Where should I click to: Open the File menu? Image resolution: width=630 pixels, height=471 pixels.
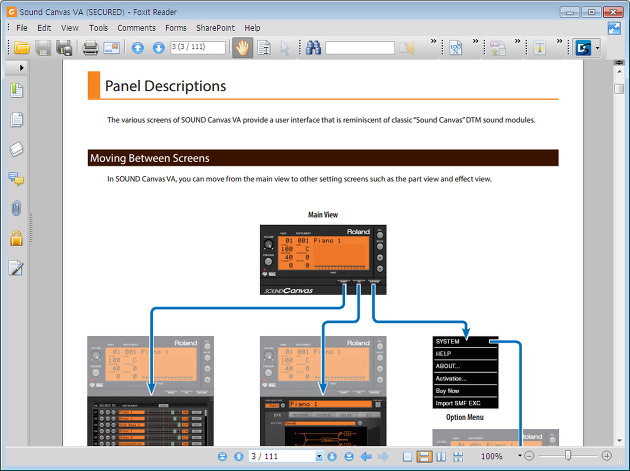(22, 28)
